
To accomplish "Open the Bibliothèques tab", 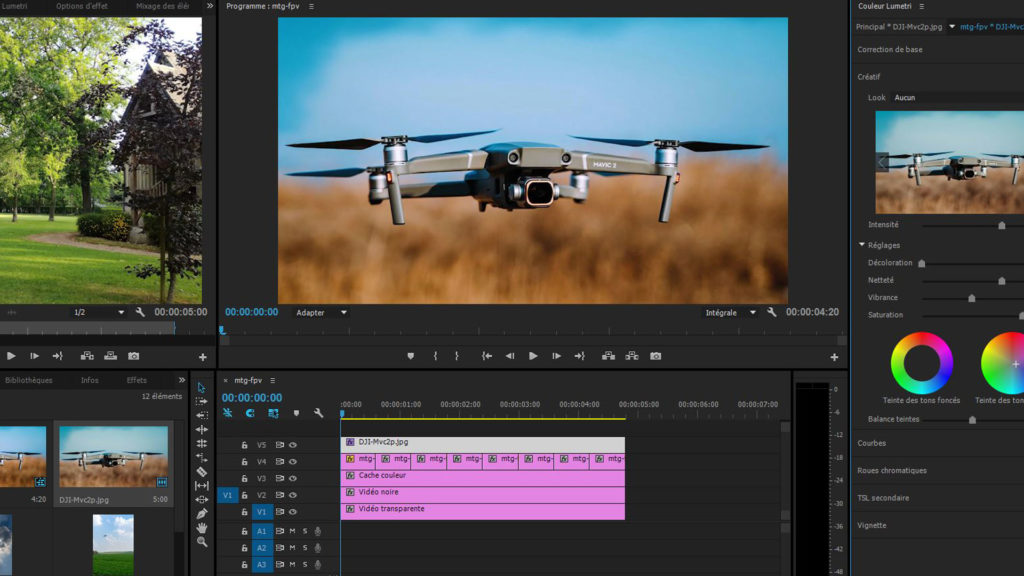I will point(29,380).
